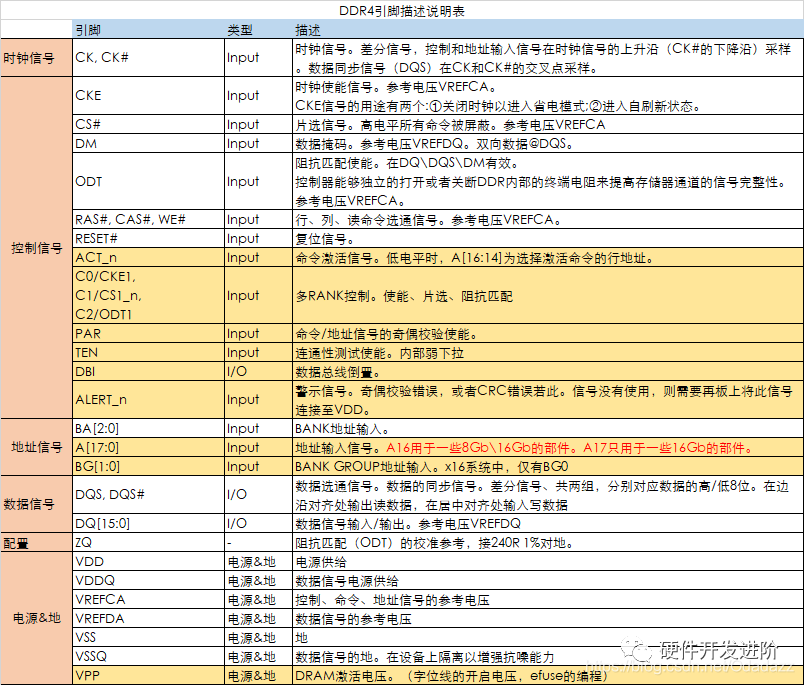Image resolution: width=804 pixels, height=685 pixels.
Task: Select the category cell '数据信号'
Action: (36, 504)
